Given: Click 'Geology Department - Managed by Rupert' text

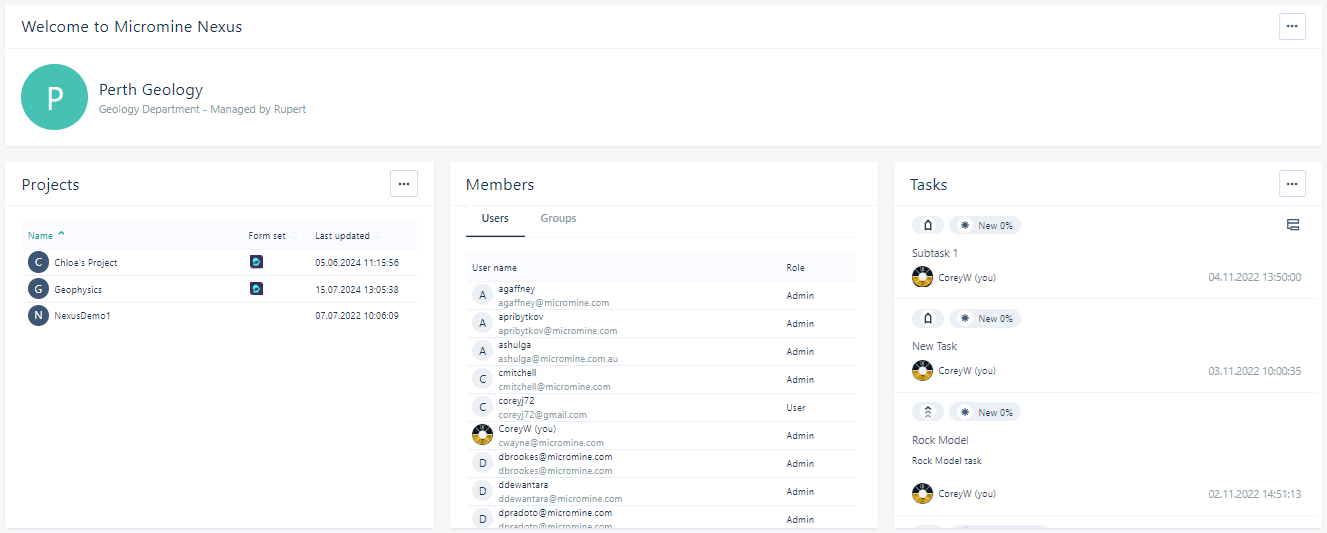Looking at the screenshot, I should click(202, 109).
